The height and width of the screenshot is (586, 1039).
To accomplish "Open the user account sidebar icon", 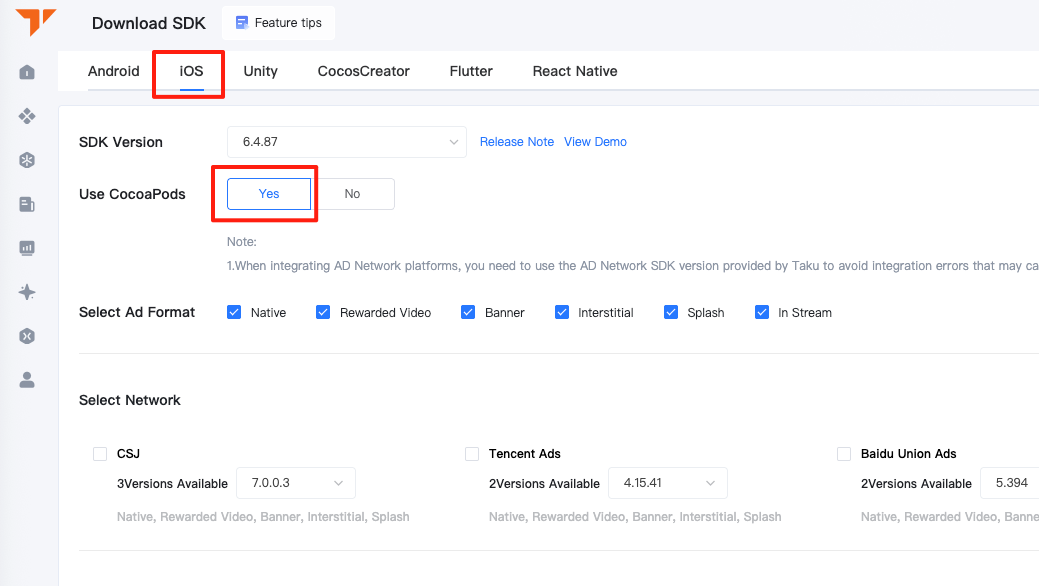I will [x=27, y=380].
